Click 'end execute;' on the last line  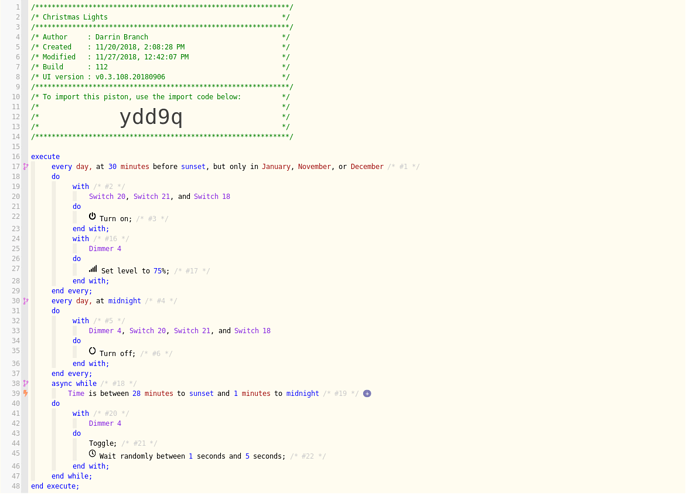point(55,486)
